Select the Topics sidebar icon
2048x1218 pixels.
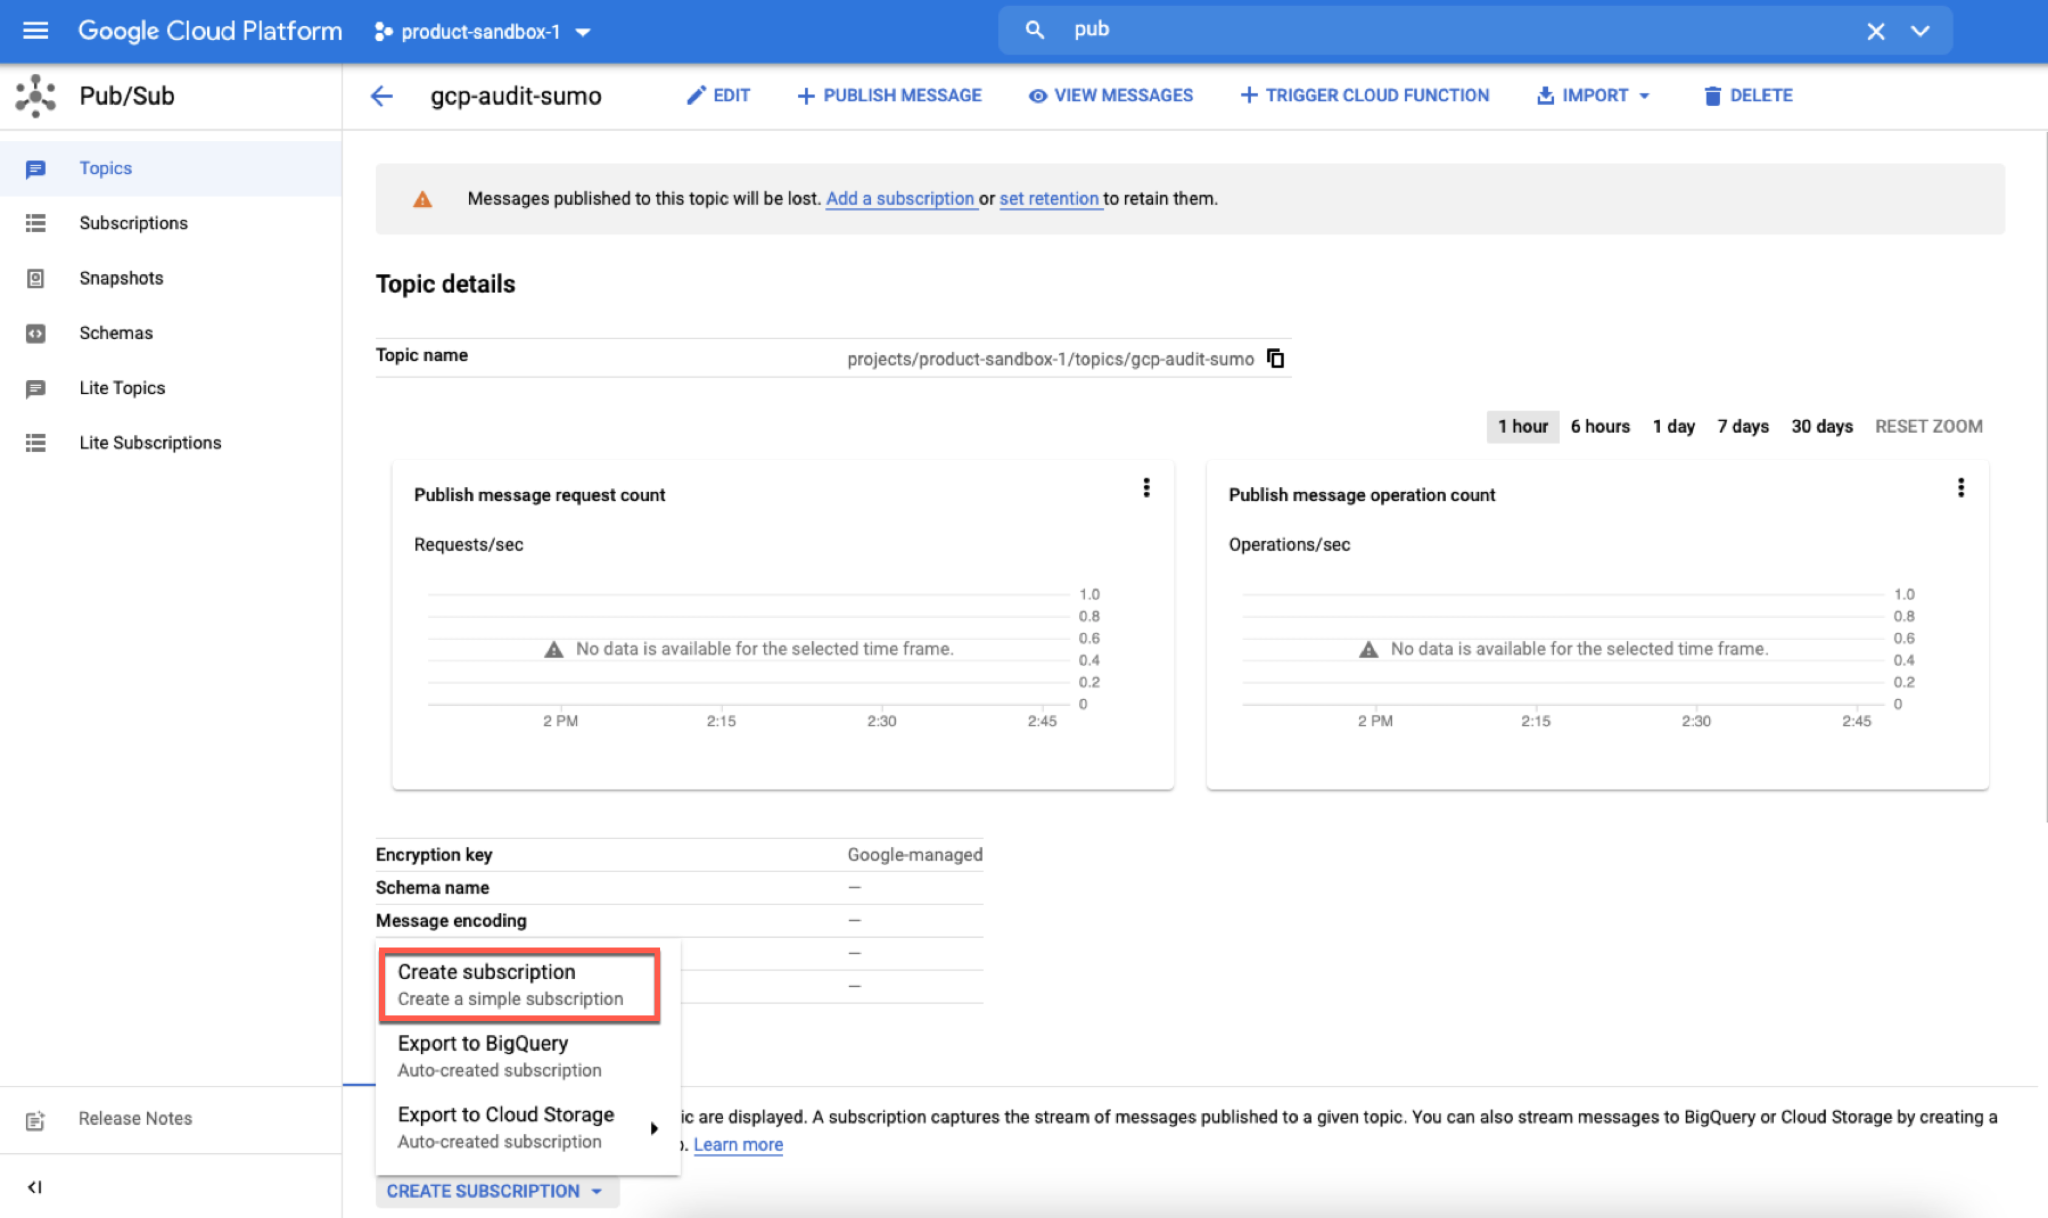click(x=36, y=168)
